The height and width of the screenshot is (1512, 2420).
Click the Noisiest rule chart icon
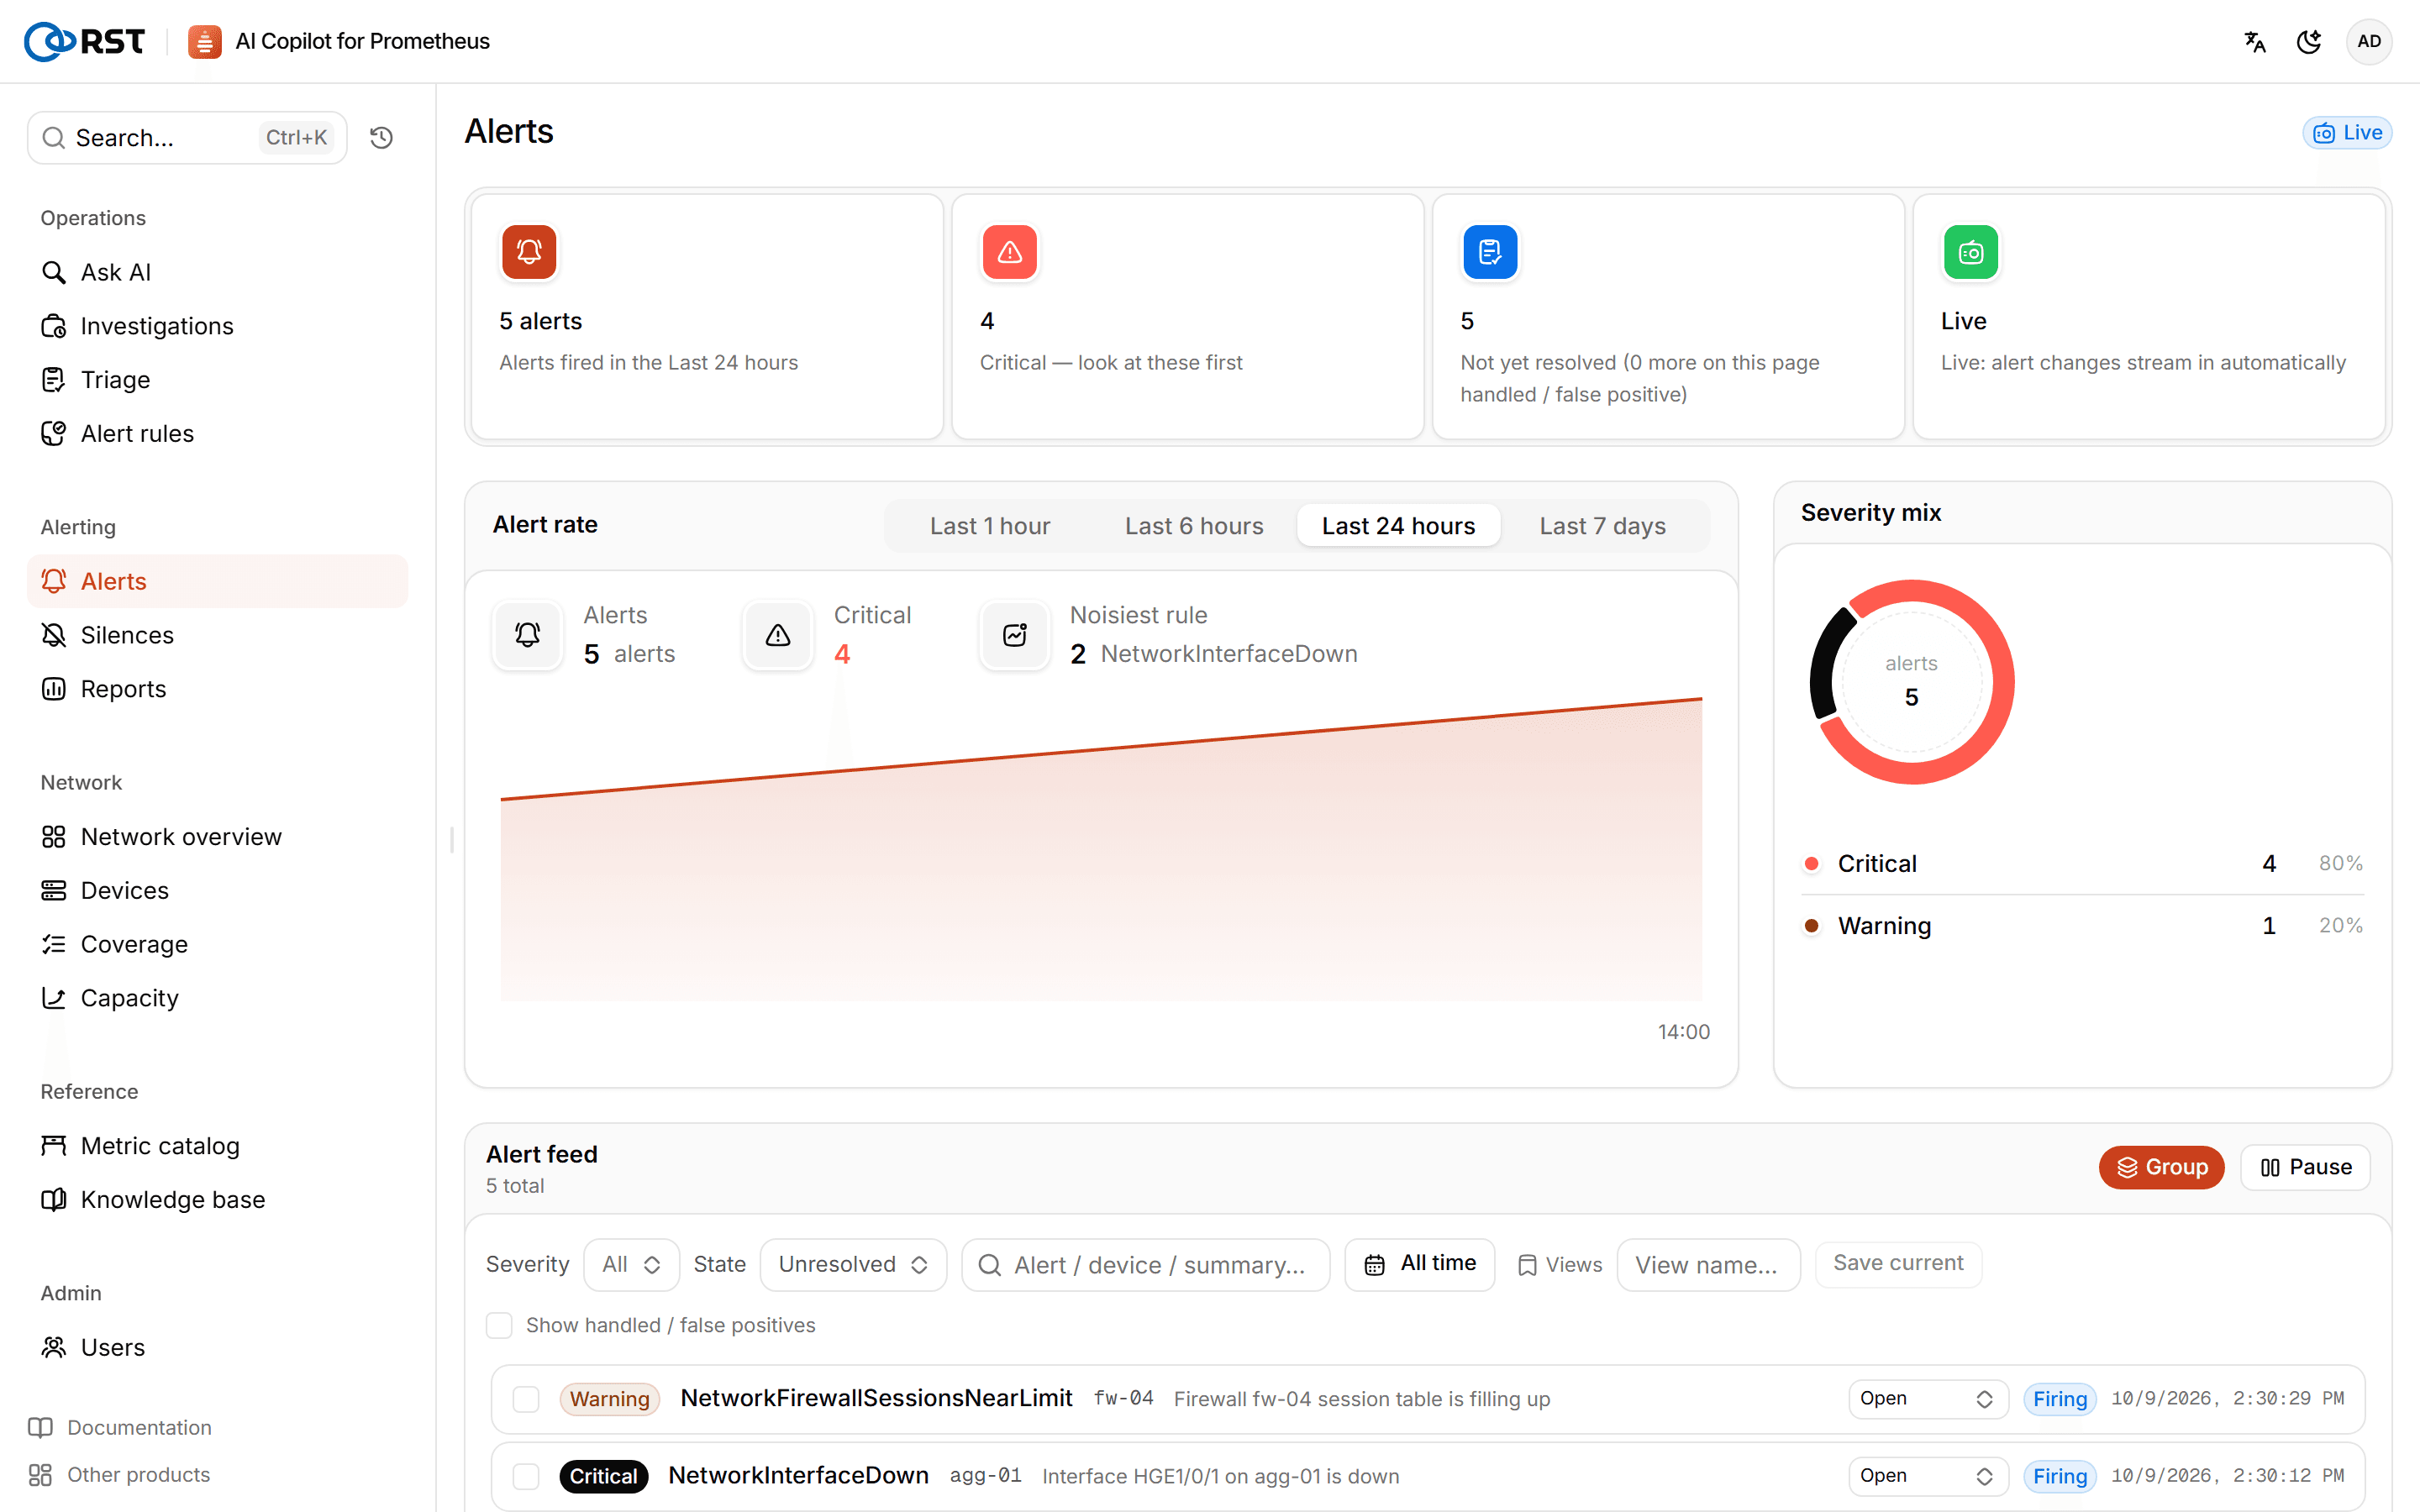(1015, 635)
